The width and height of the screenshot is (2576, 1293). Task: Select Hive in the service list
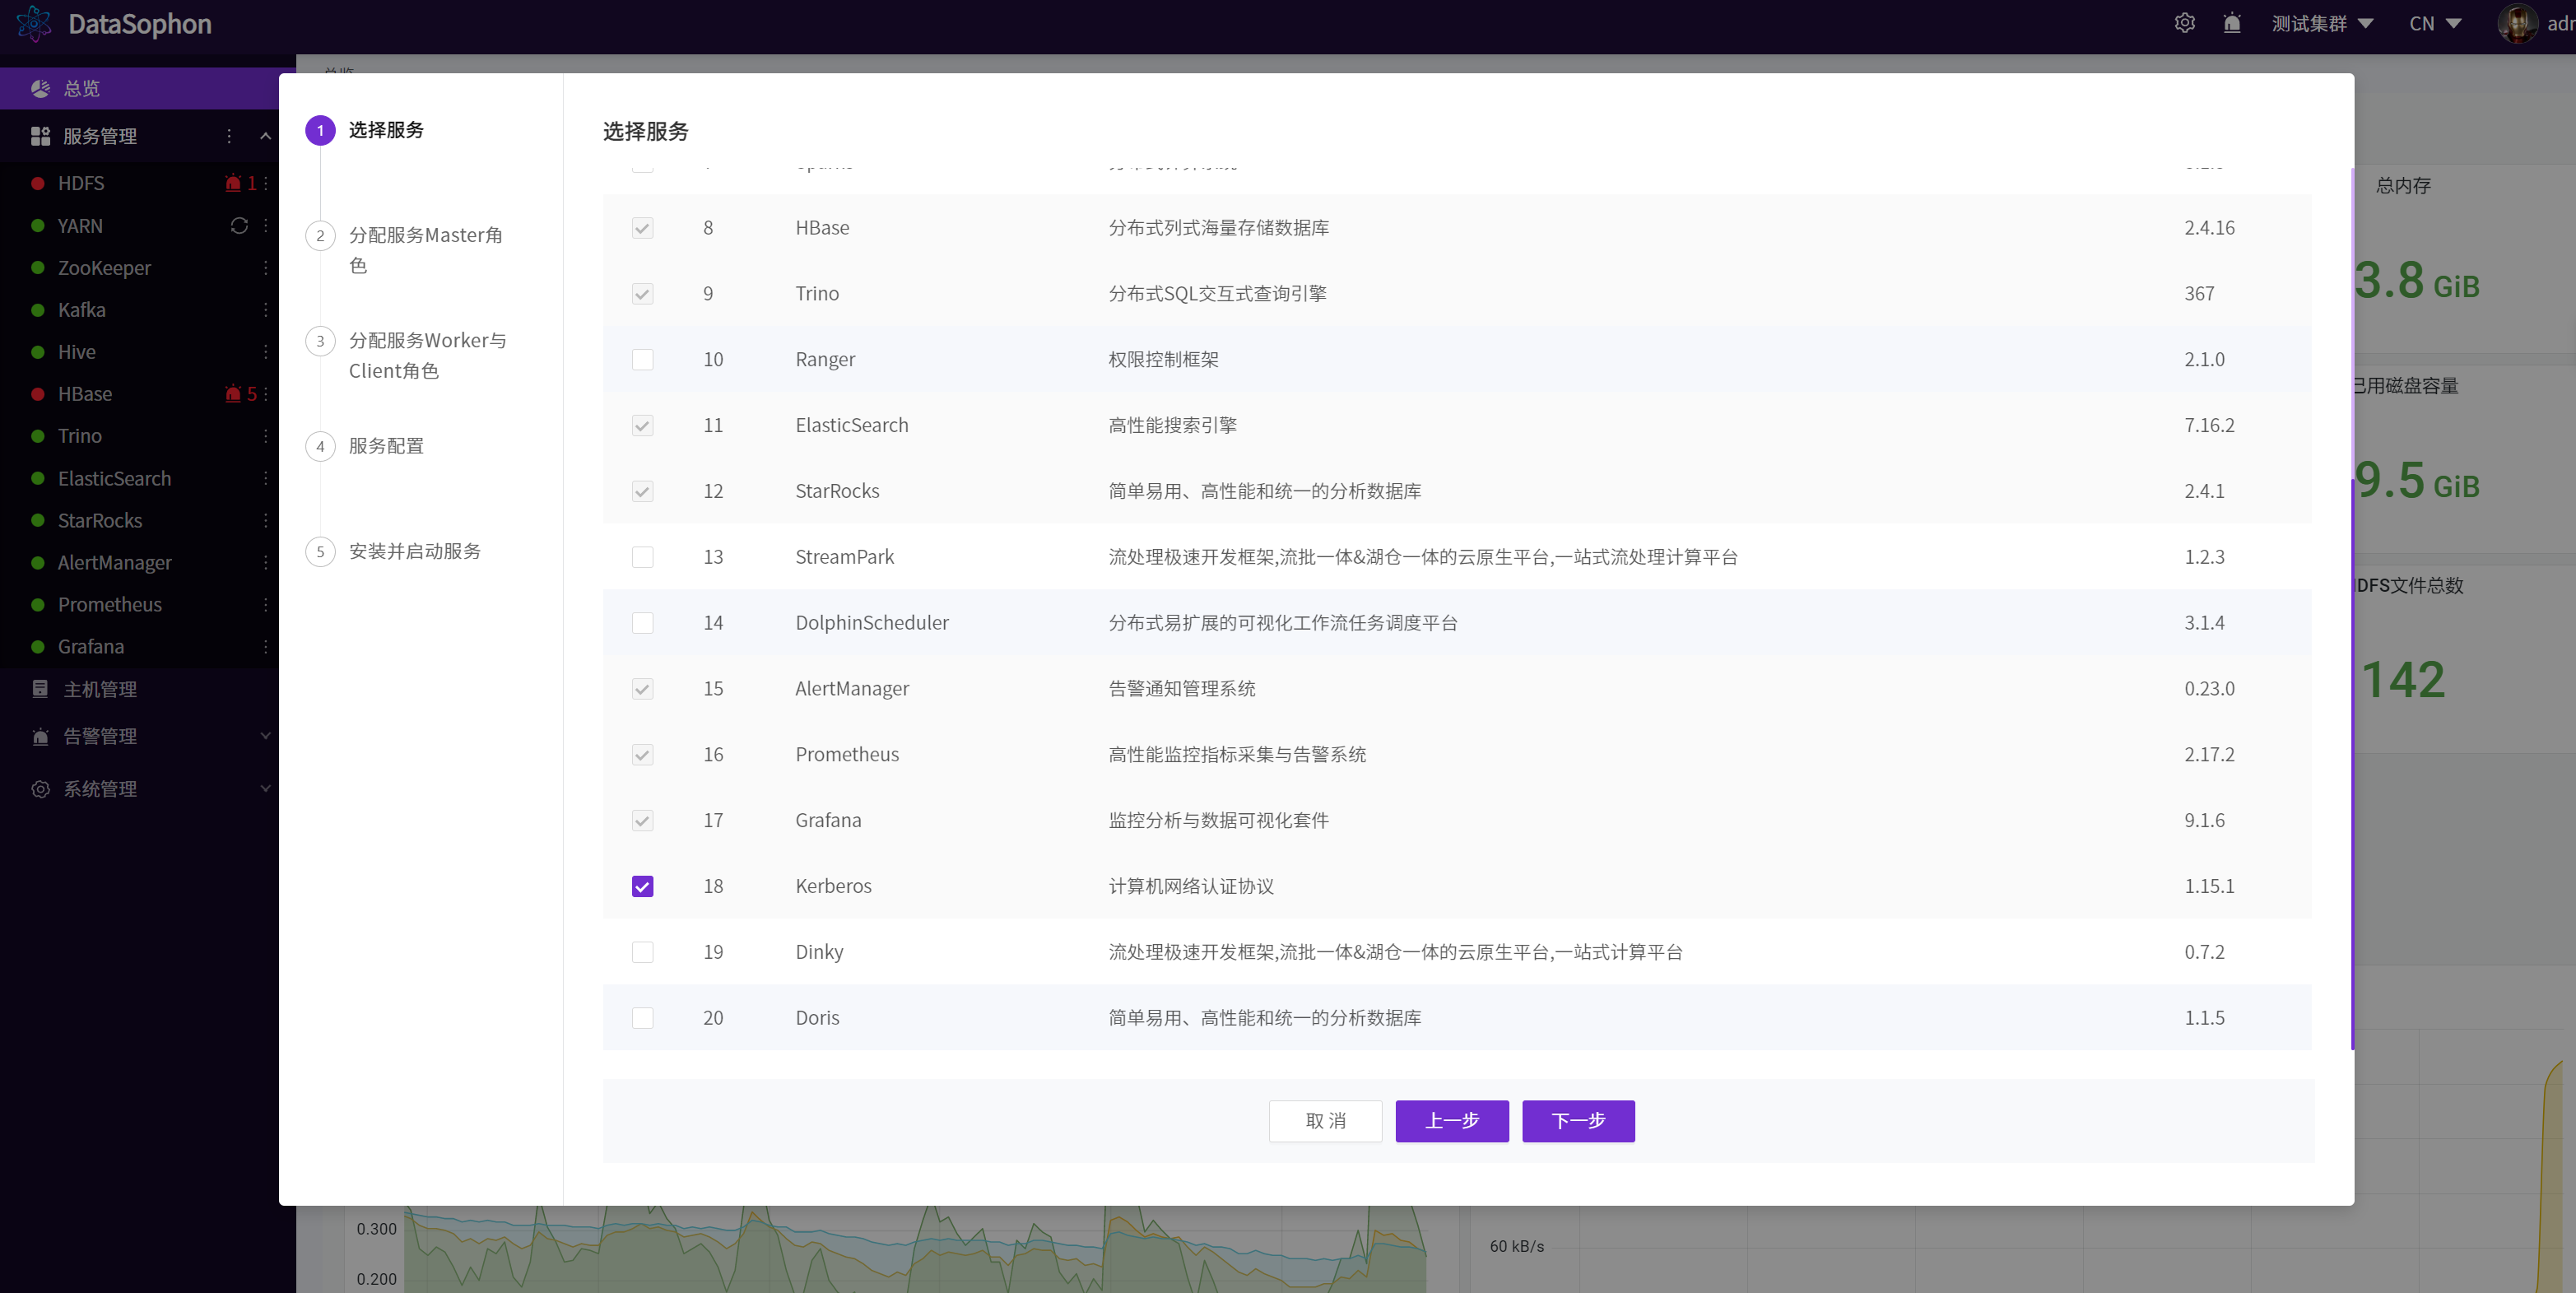pyautogui.click(x=77, y=352)
